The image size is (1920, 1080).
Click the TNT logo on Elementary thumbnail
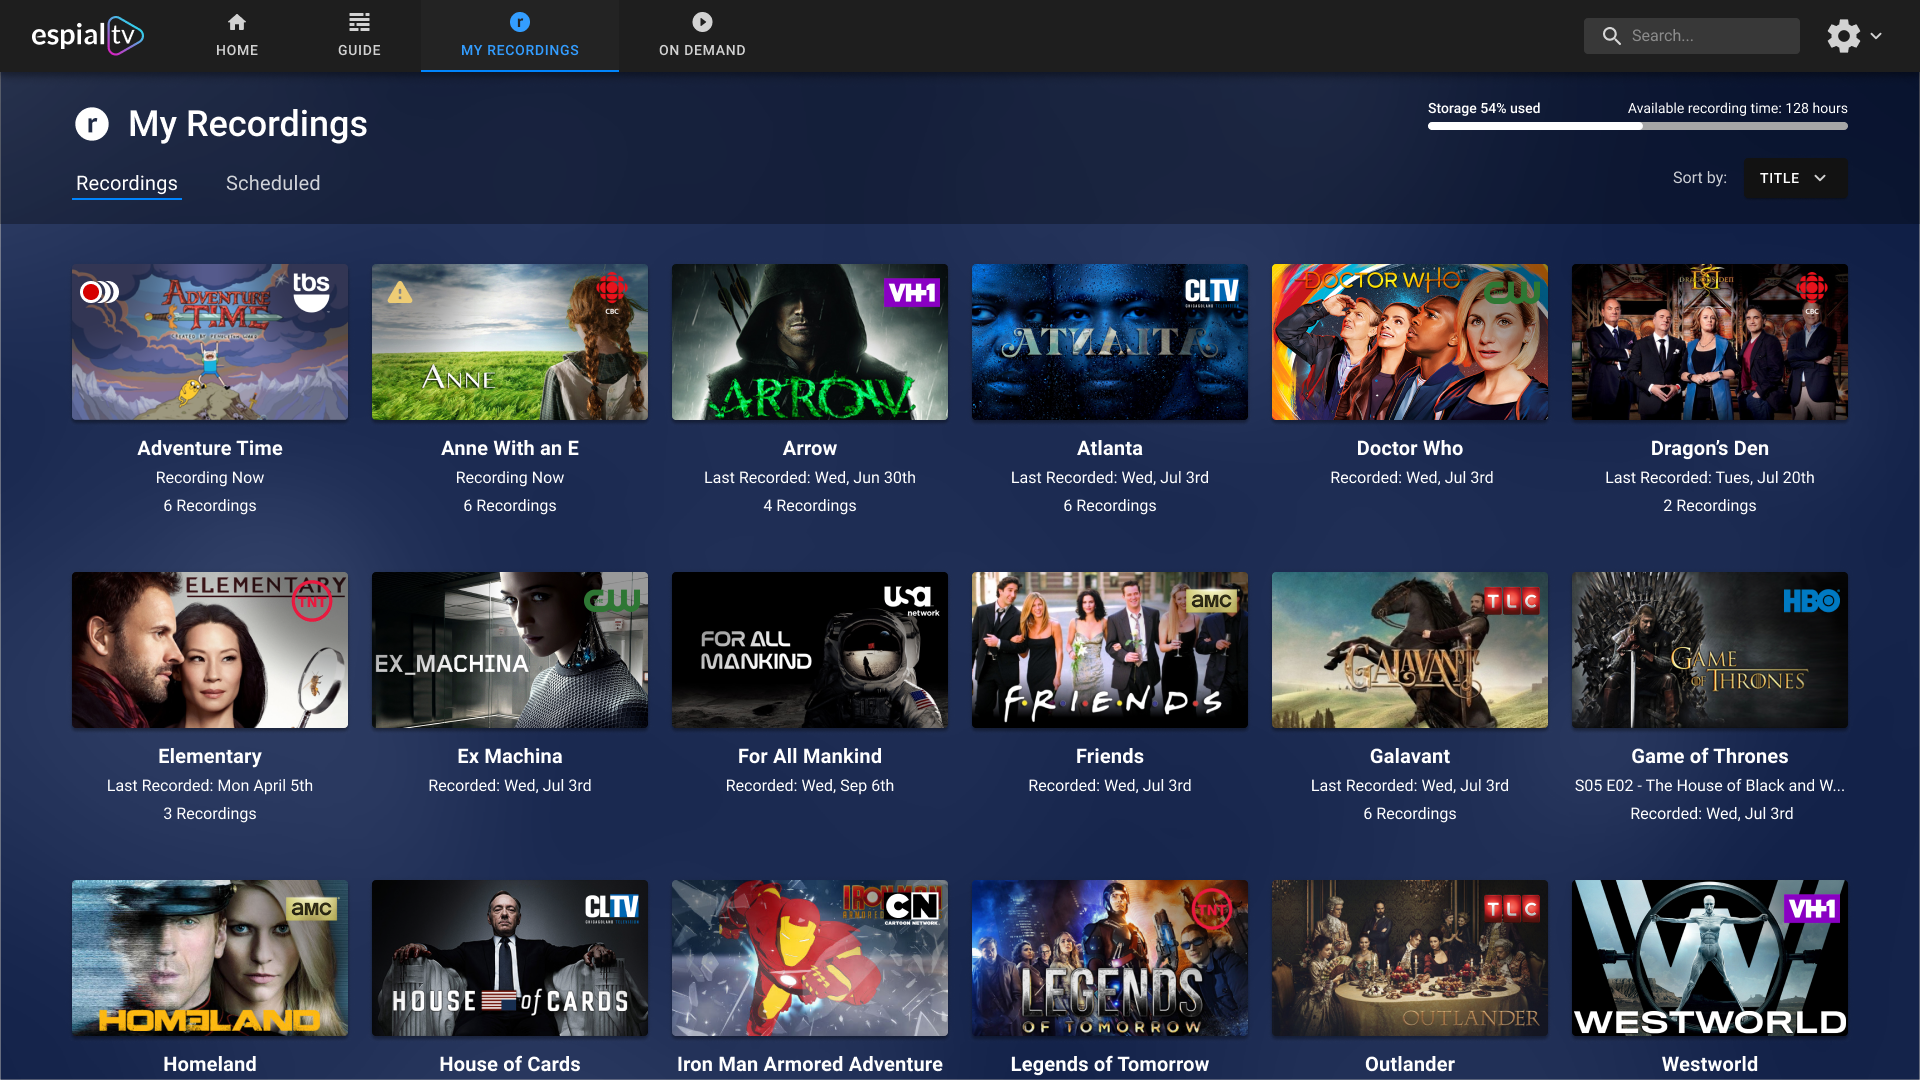311,601
